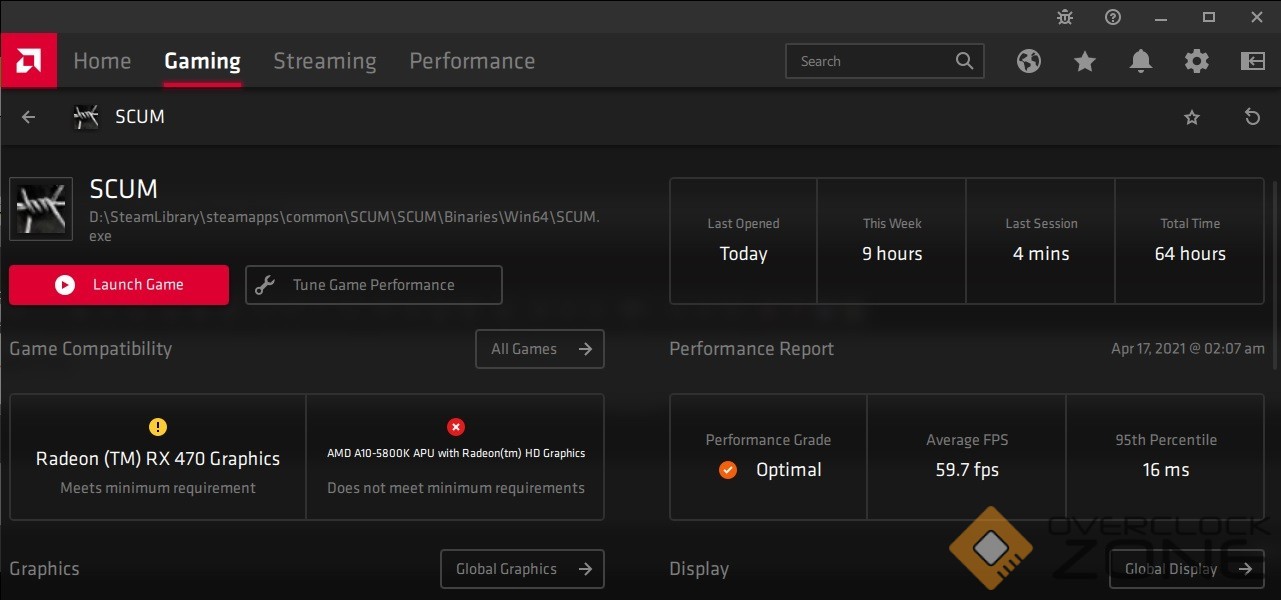Open the web browser globe icon
The height and width of the screenshot is (600, 1281).
pos(1029,61)
